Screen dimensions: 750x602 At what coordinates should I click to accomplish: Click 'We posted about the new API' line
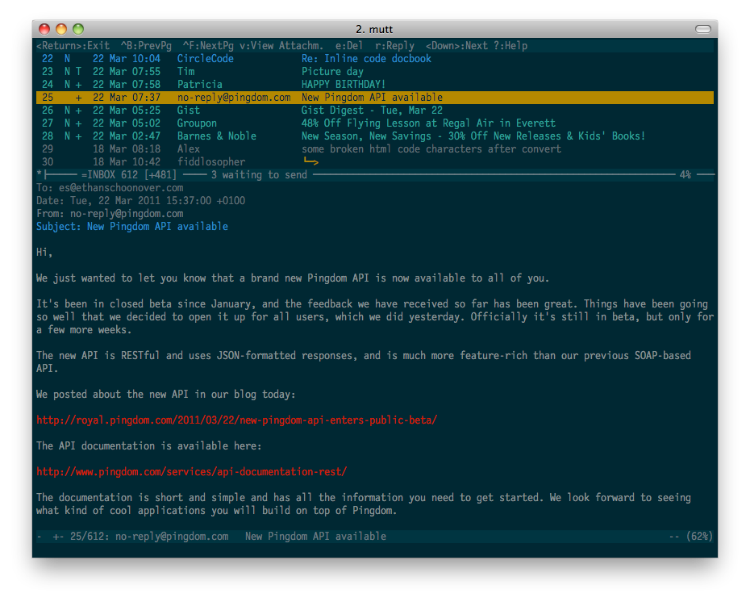click(x=166, y=394)
